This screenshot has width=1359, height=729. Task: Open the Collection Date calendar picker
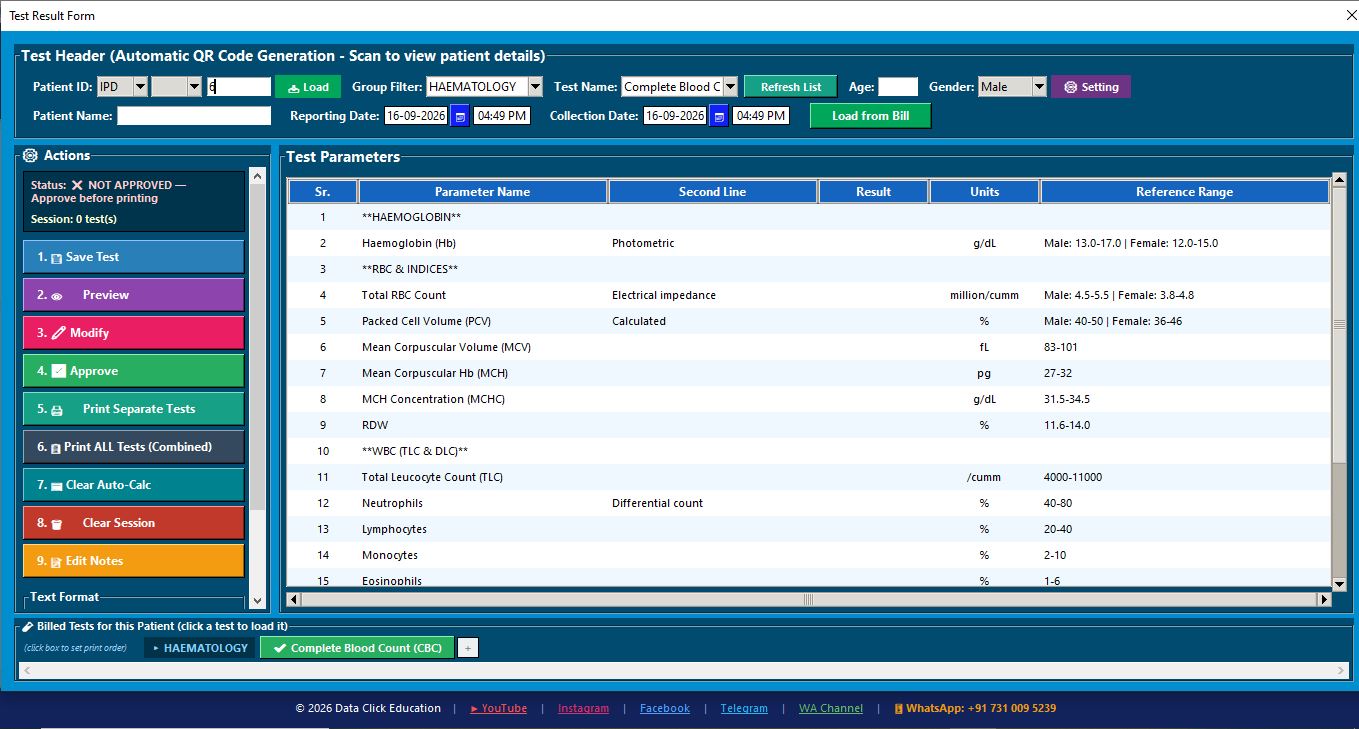point(719,116)
